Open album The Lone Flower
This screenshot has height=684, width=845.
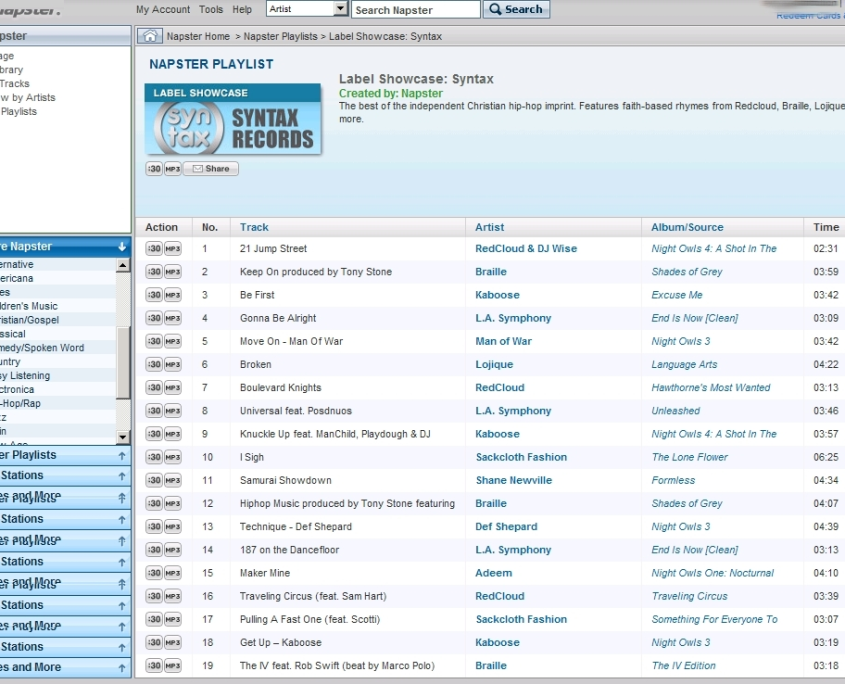click(689, 457)
